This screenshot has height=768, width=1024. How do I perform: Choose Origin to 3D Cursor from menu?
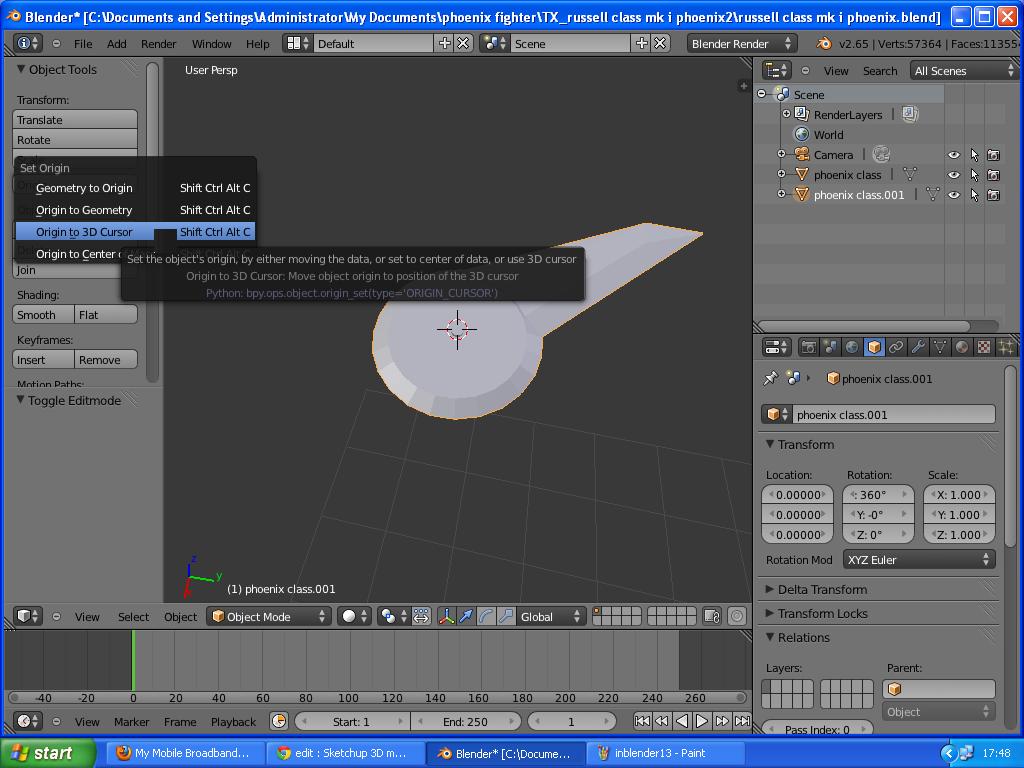[x=85, y=231]
